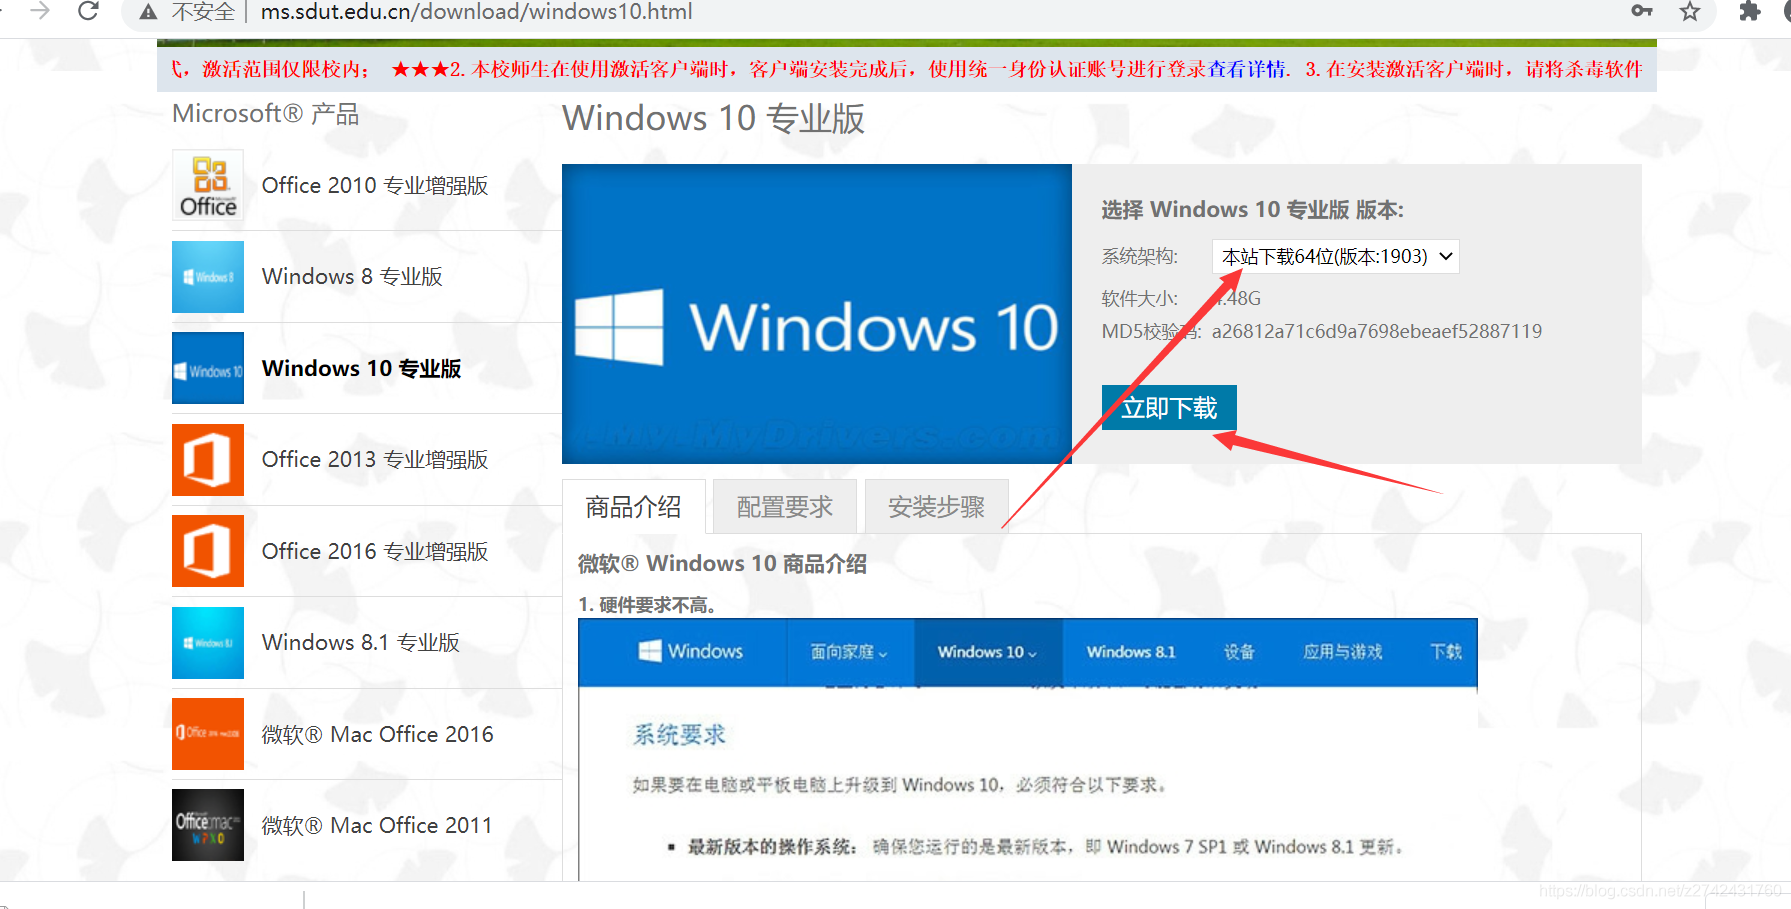
Task: Click the Windows 8.1 product icon
Action: click(208, 643)
